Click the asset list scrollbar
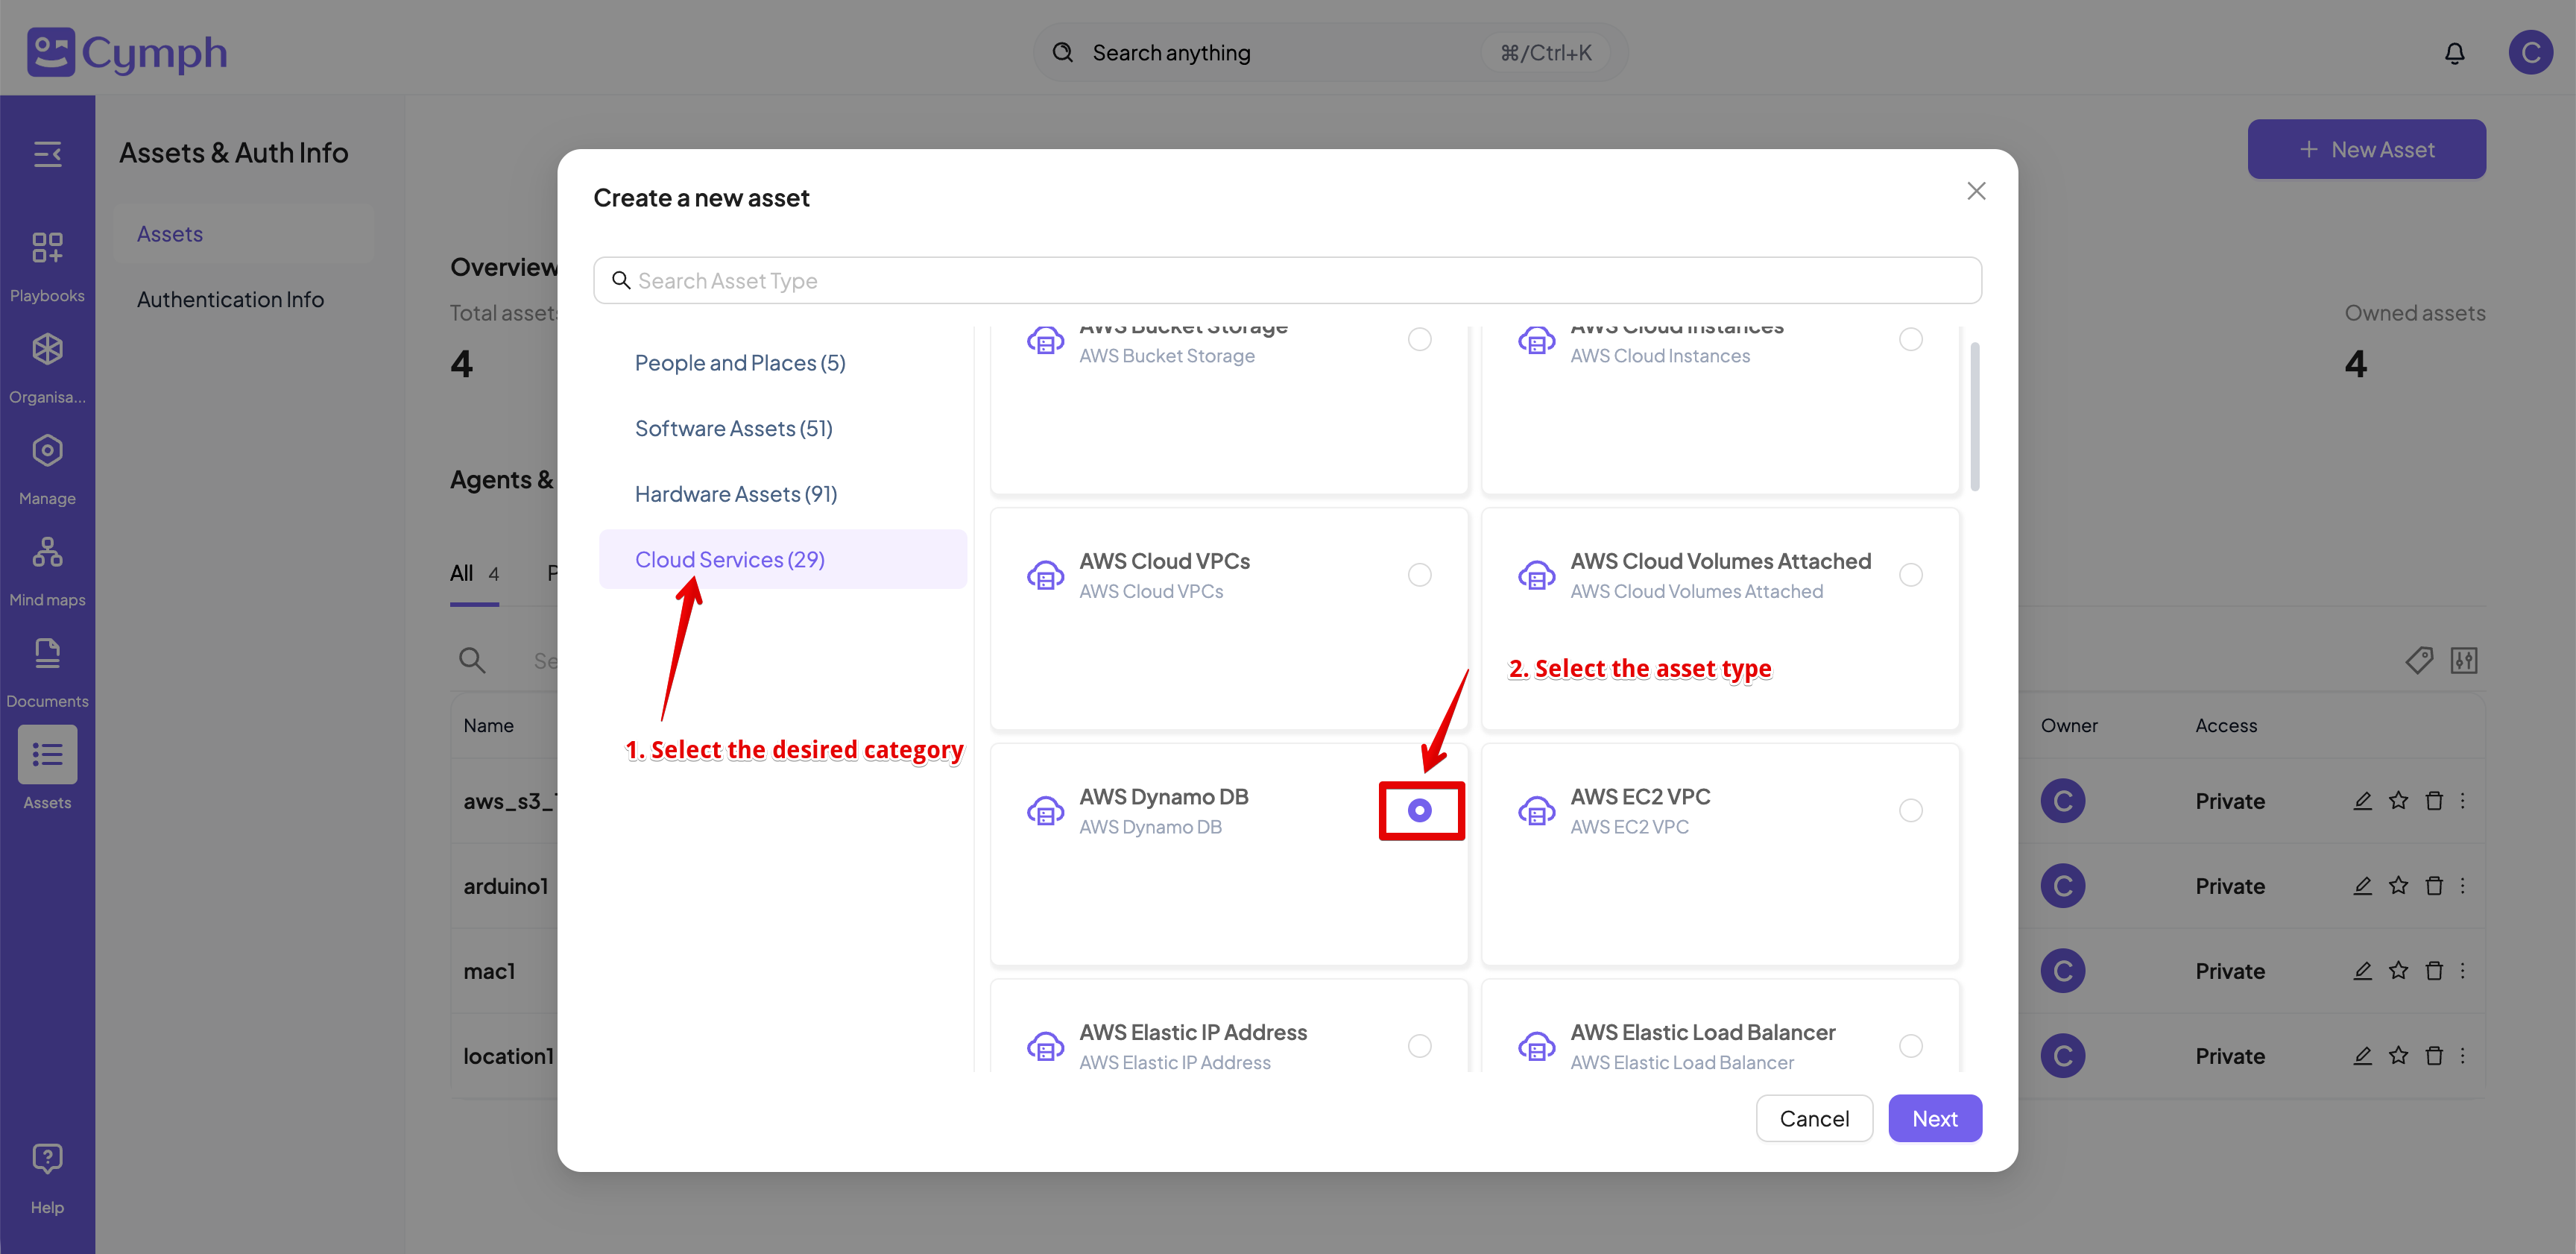 coord(1974,417)
